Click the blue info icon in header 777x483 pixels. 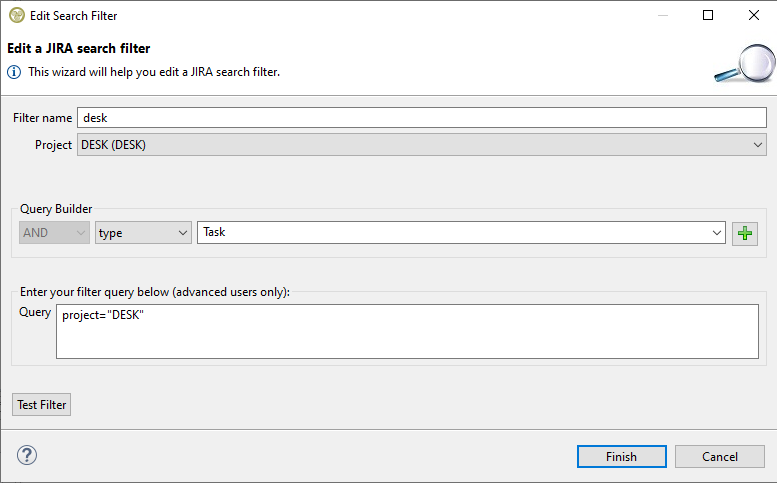coord(14,72)
